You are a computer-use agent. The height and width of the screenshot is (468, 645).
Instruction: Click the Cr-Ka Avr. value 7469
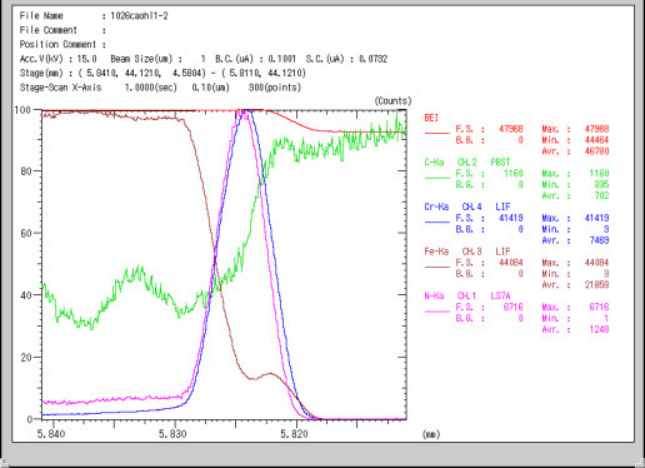[599, 240]
